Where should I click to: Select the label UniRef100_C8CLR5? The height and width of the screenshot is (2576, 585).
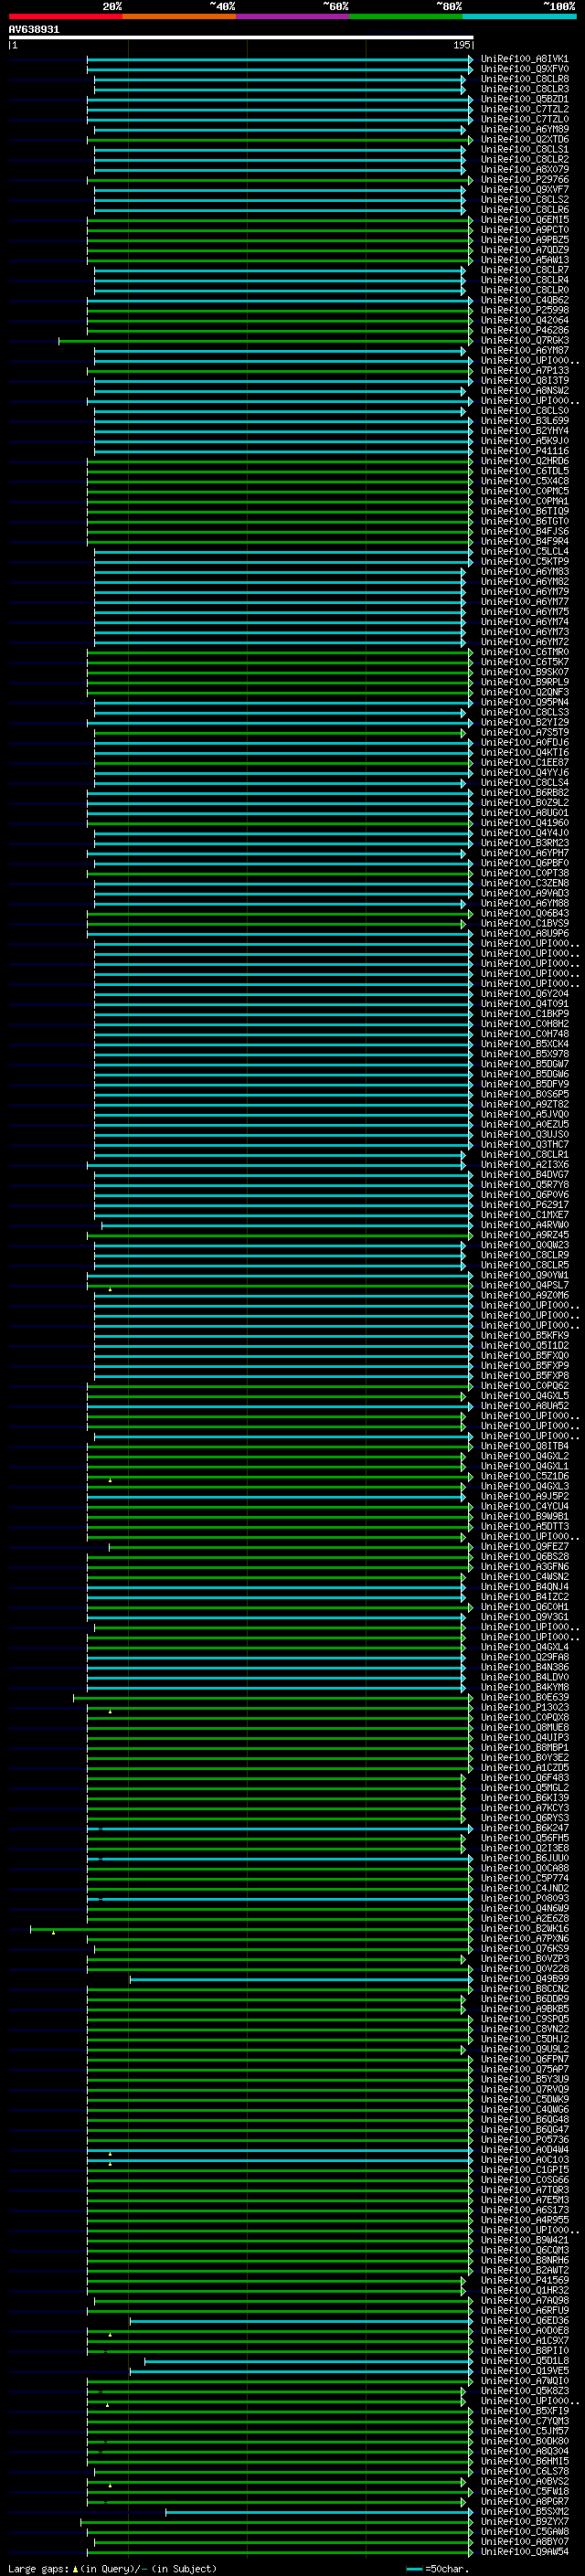pyautogui.click(x=524, y=1265)
